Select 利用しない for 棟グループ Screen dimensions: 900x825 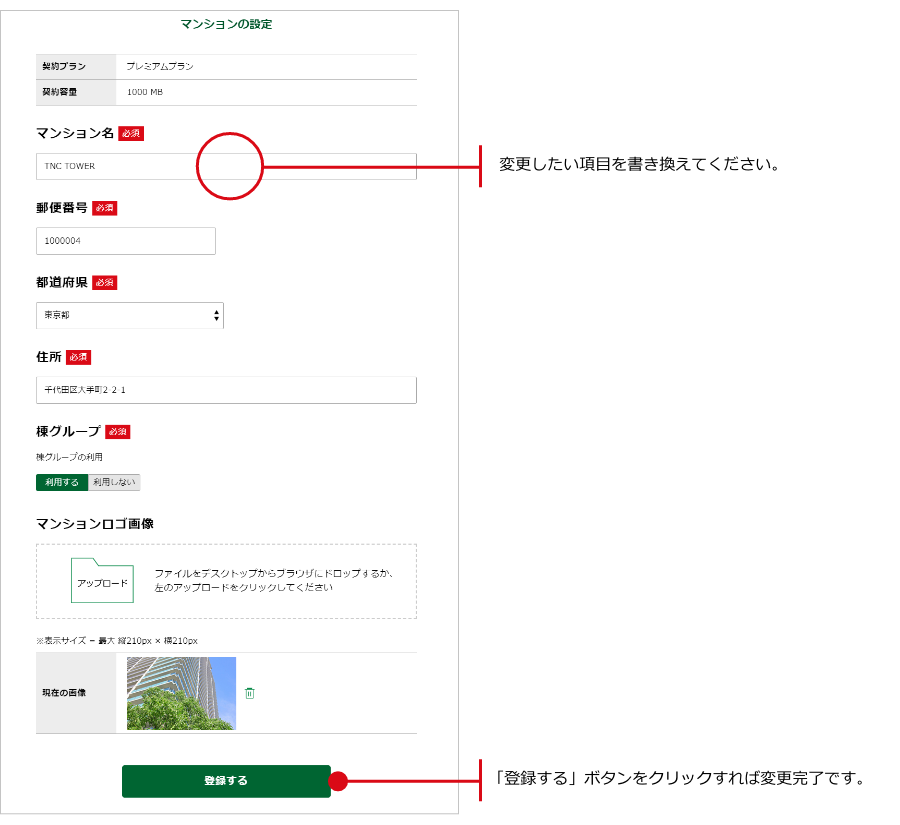[x=114, y=483]
